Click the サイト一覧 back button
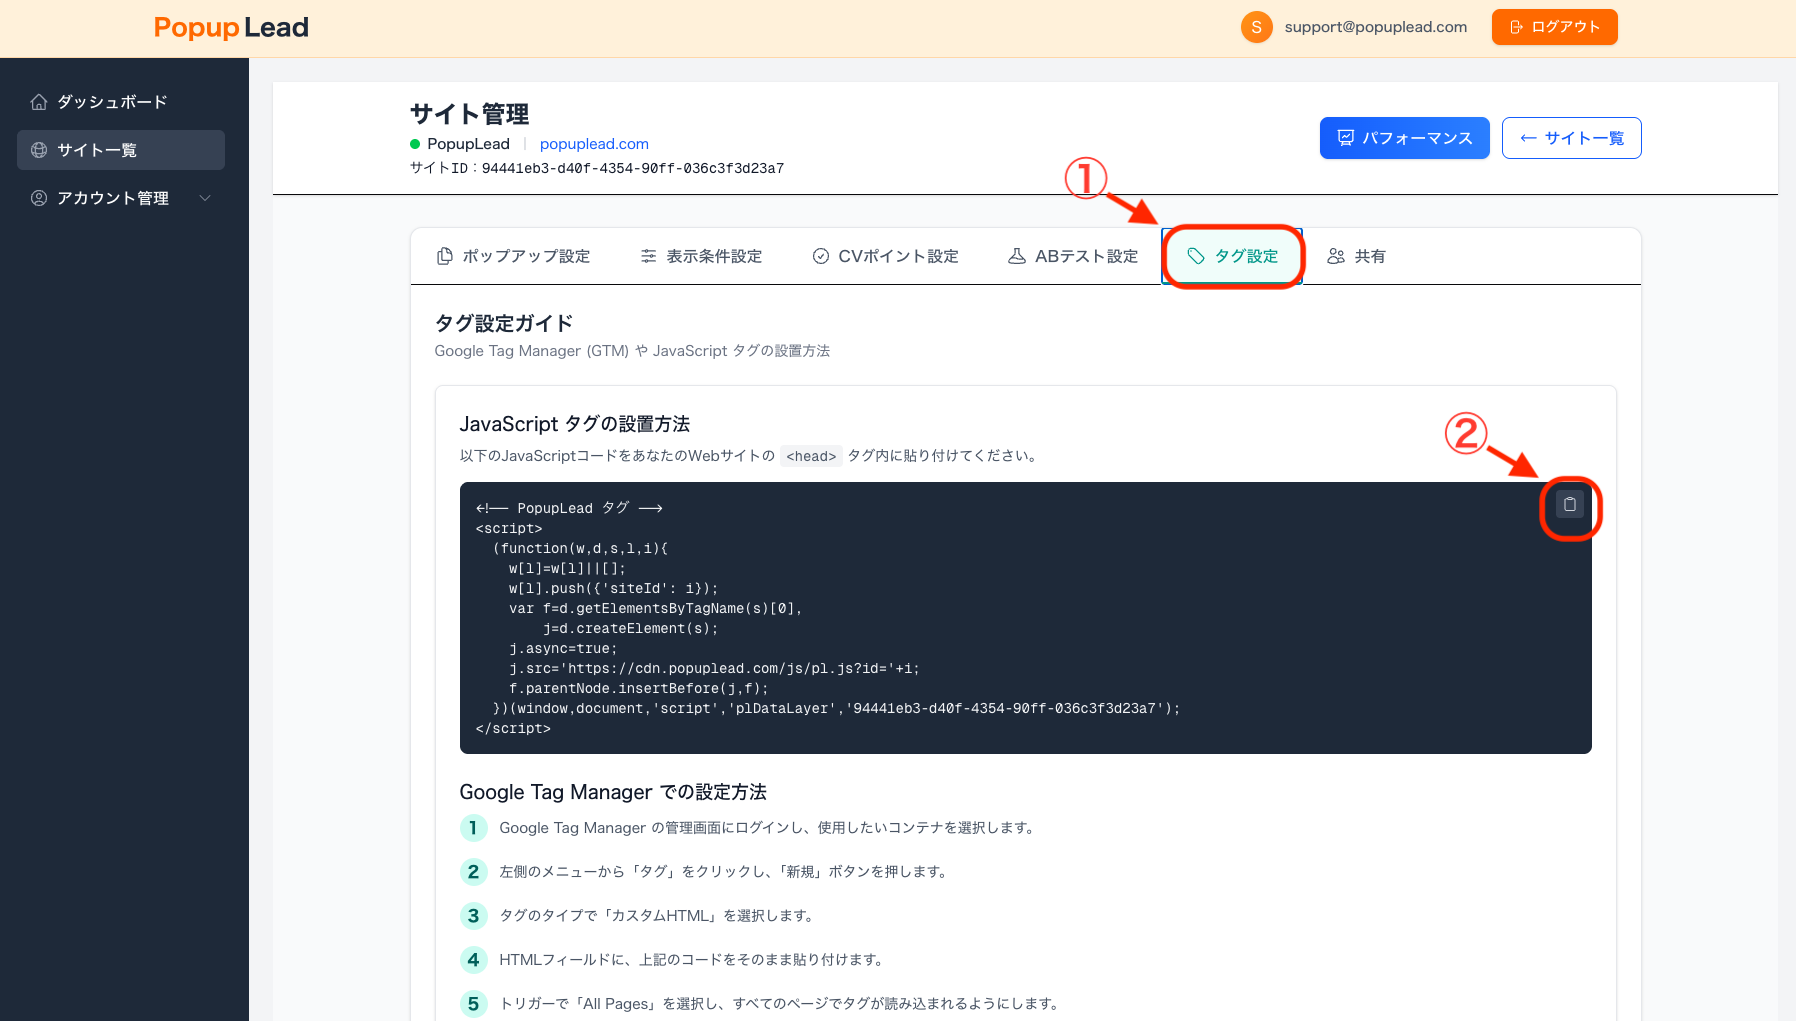 point(1571,138)
